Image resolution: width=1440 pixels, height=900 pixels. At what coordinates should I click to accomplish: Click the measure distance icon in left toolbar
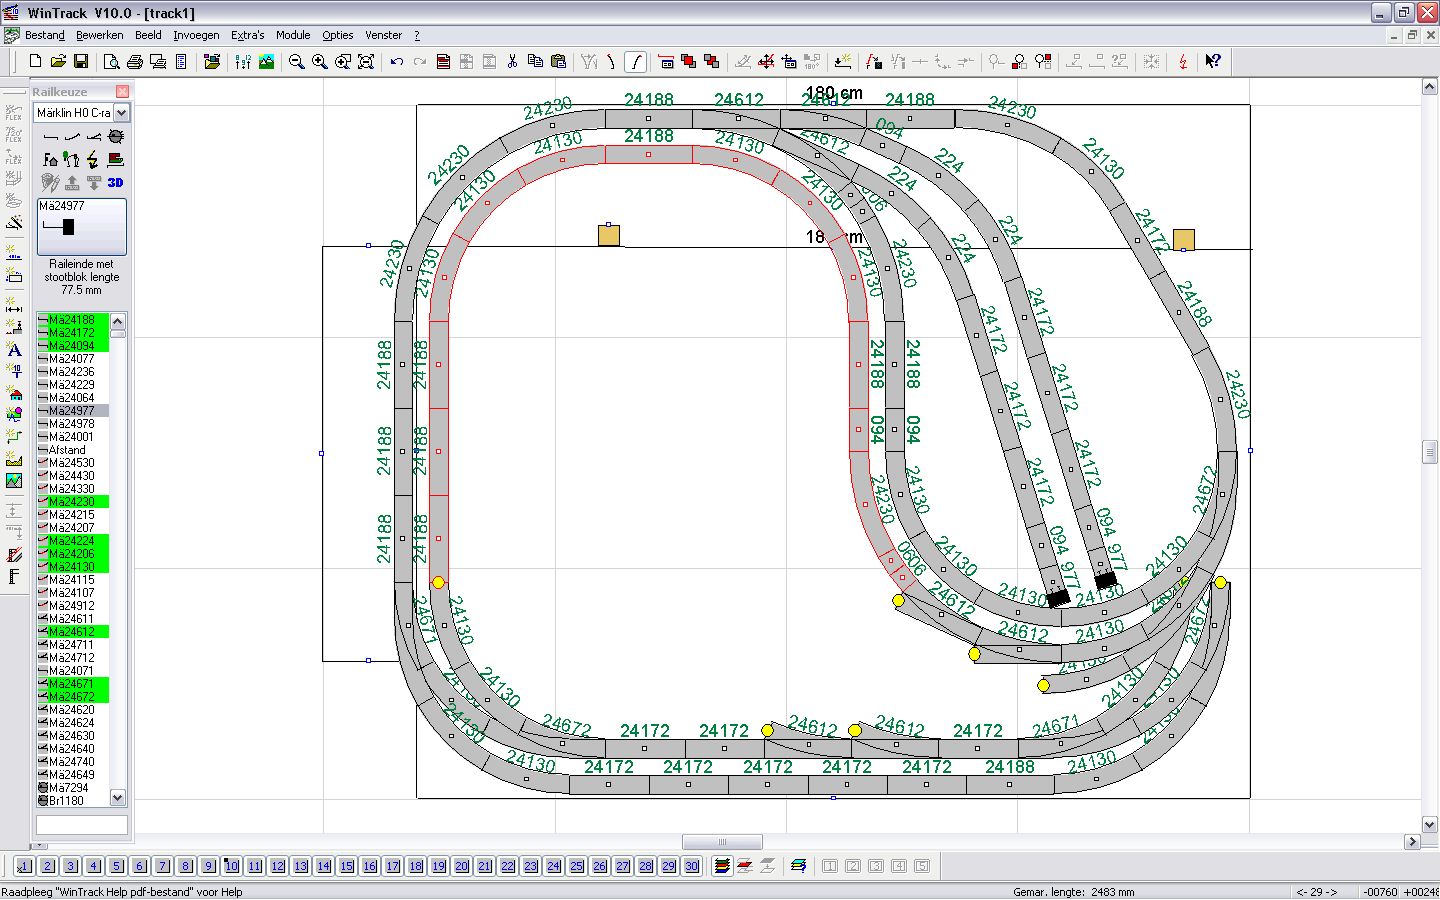tap(14, 306)
